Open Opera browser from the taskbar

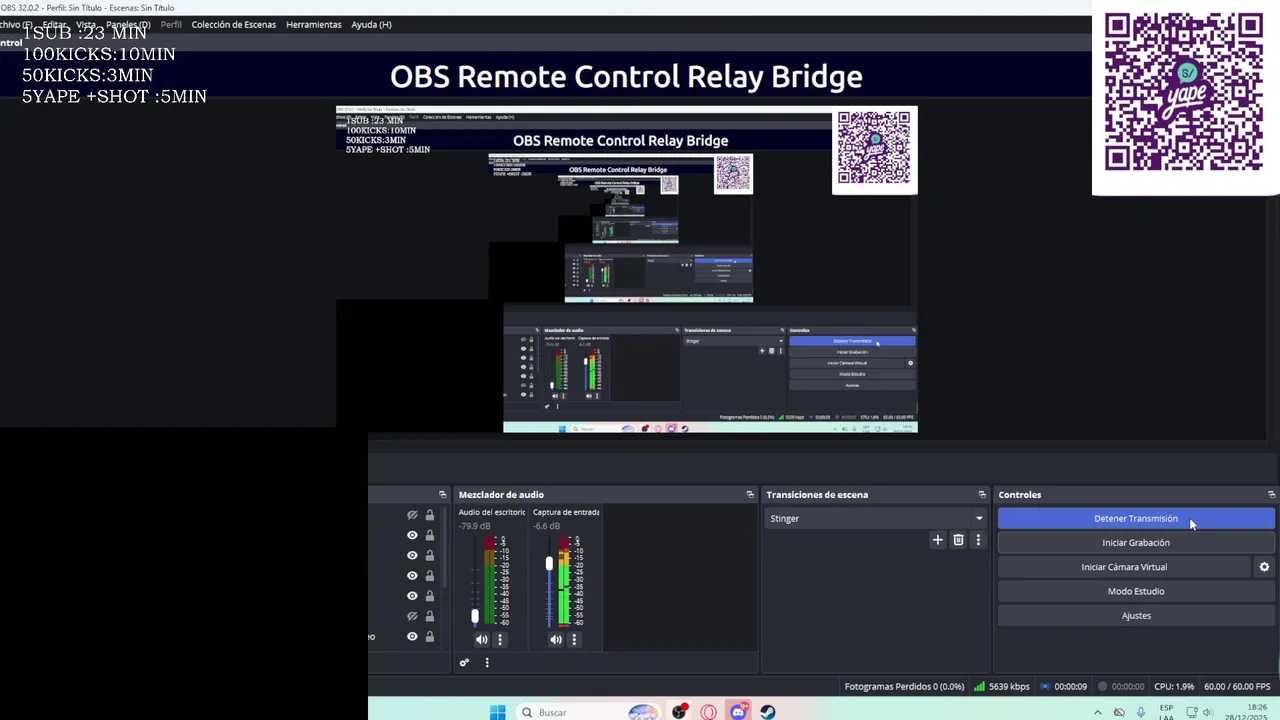click(709, 712)
